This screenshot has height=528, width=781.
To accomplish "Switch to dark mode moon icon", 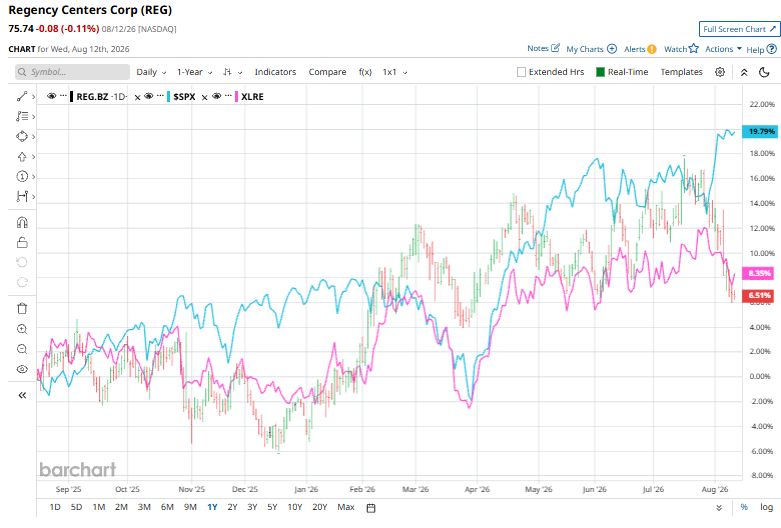I will click(x=765, y=72).
